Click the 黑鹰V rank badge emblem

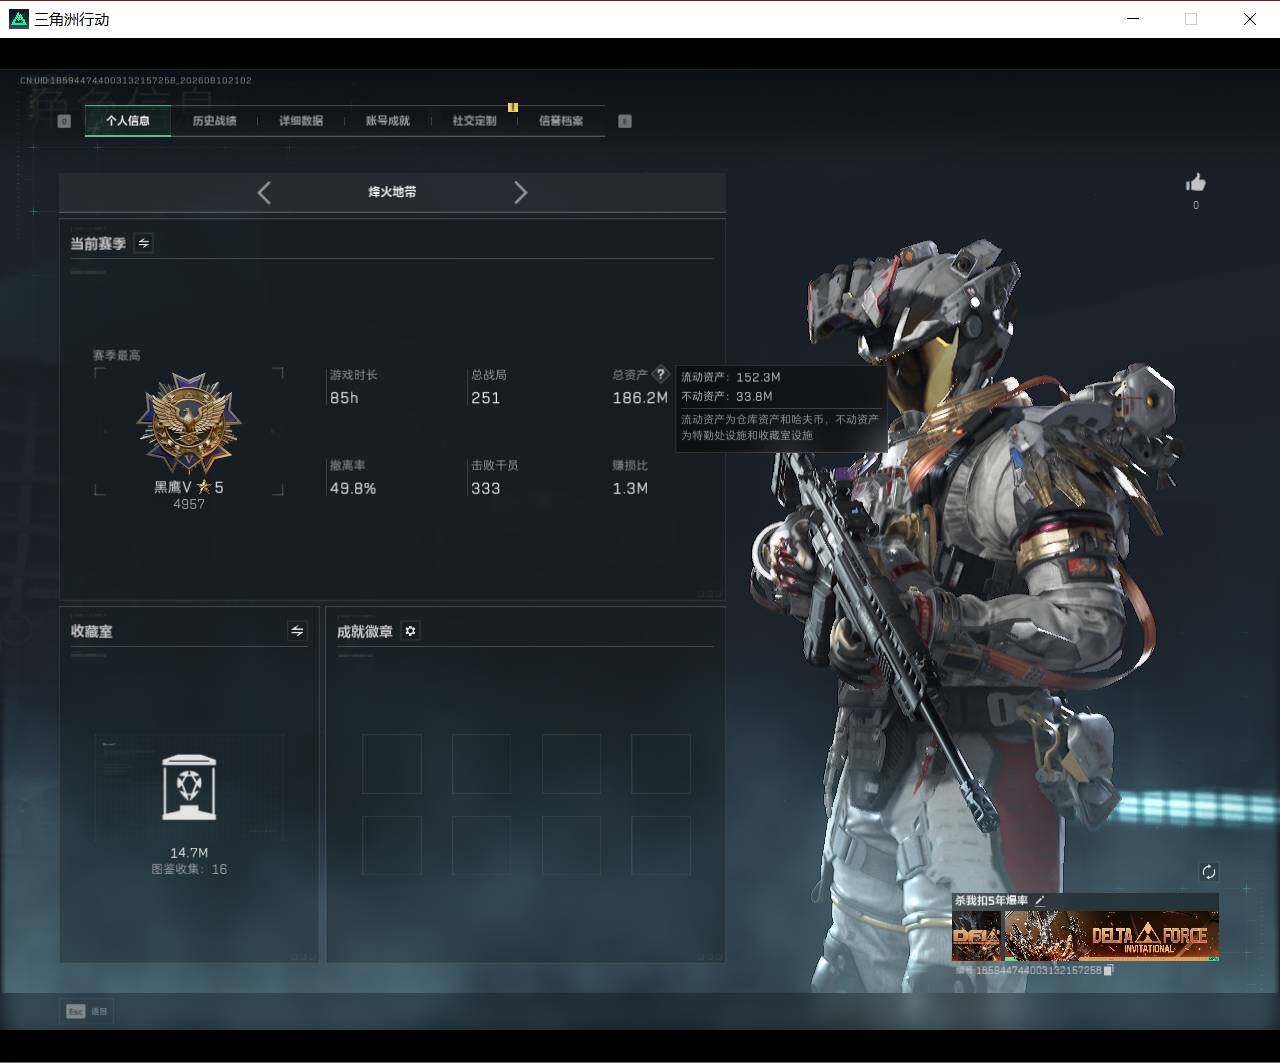pyautogui.click(x=189, y=423)
